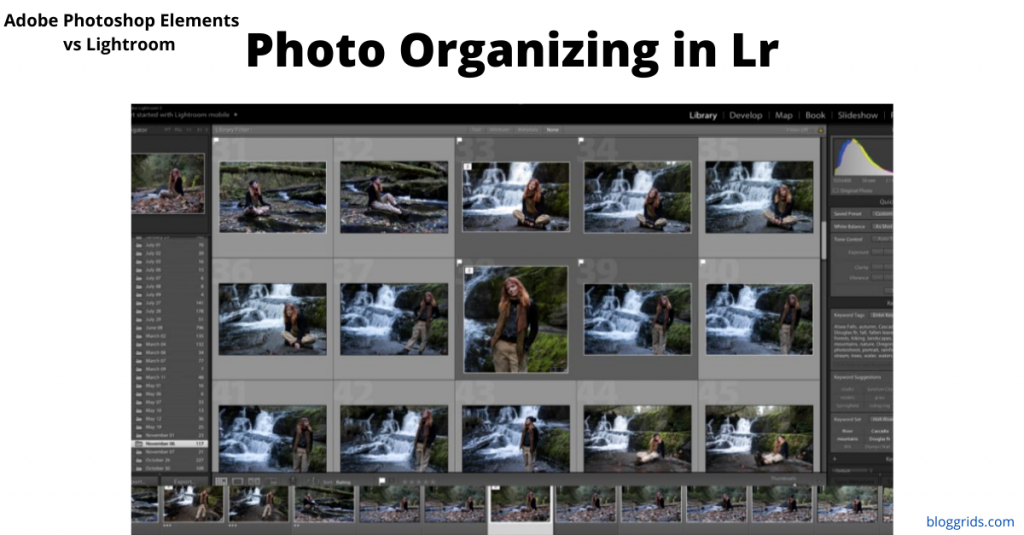Set five-star rating in toolbar
This screenshot has height=535, width=1024.
(431, 482)
